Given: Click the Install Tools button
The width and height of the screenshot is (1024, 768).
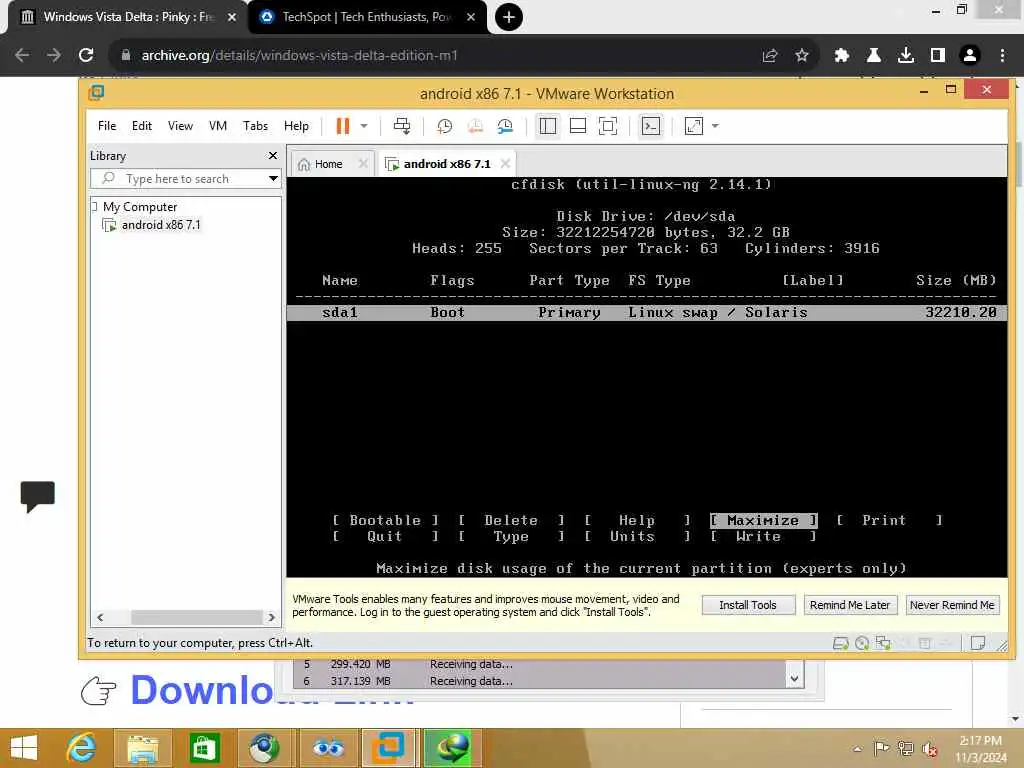Looking at the screenshot, I should [x=748, y=605].
